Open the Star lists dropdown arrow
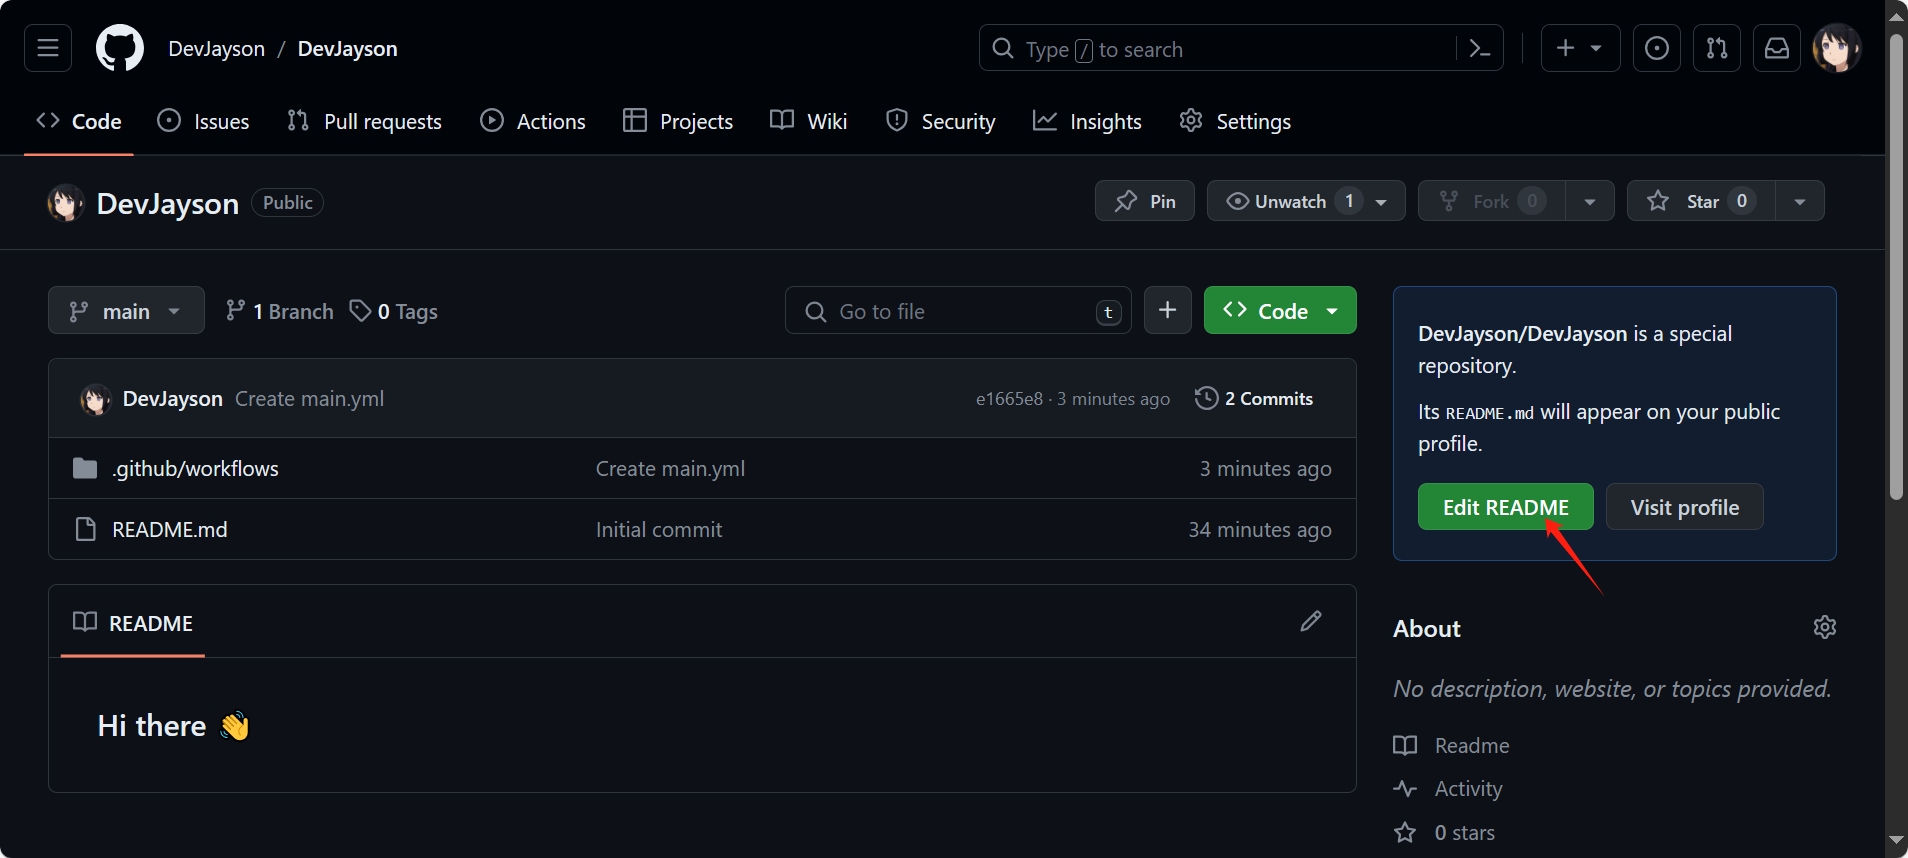1908x858 pixels. coord(1800,201)
